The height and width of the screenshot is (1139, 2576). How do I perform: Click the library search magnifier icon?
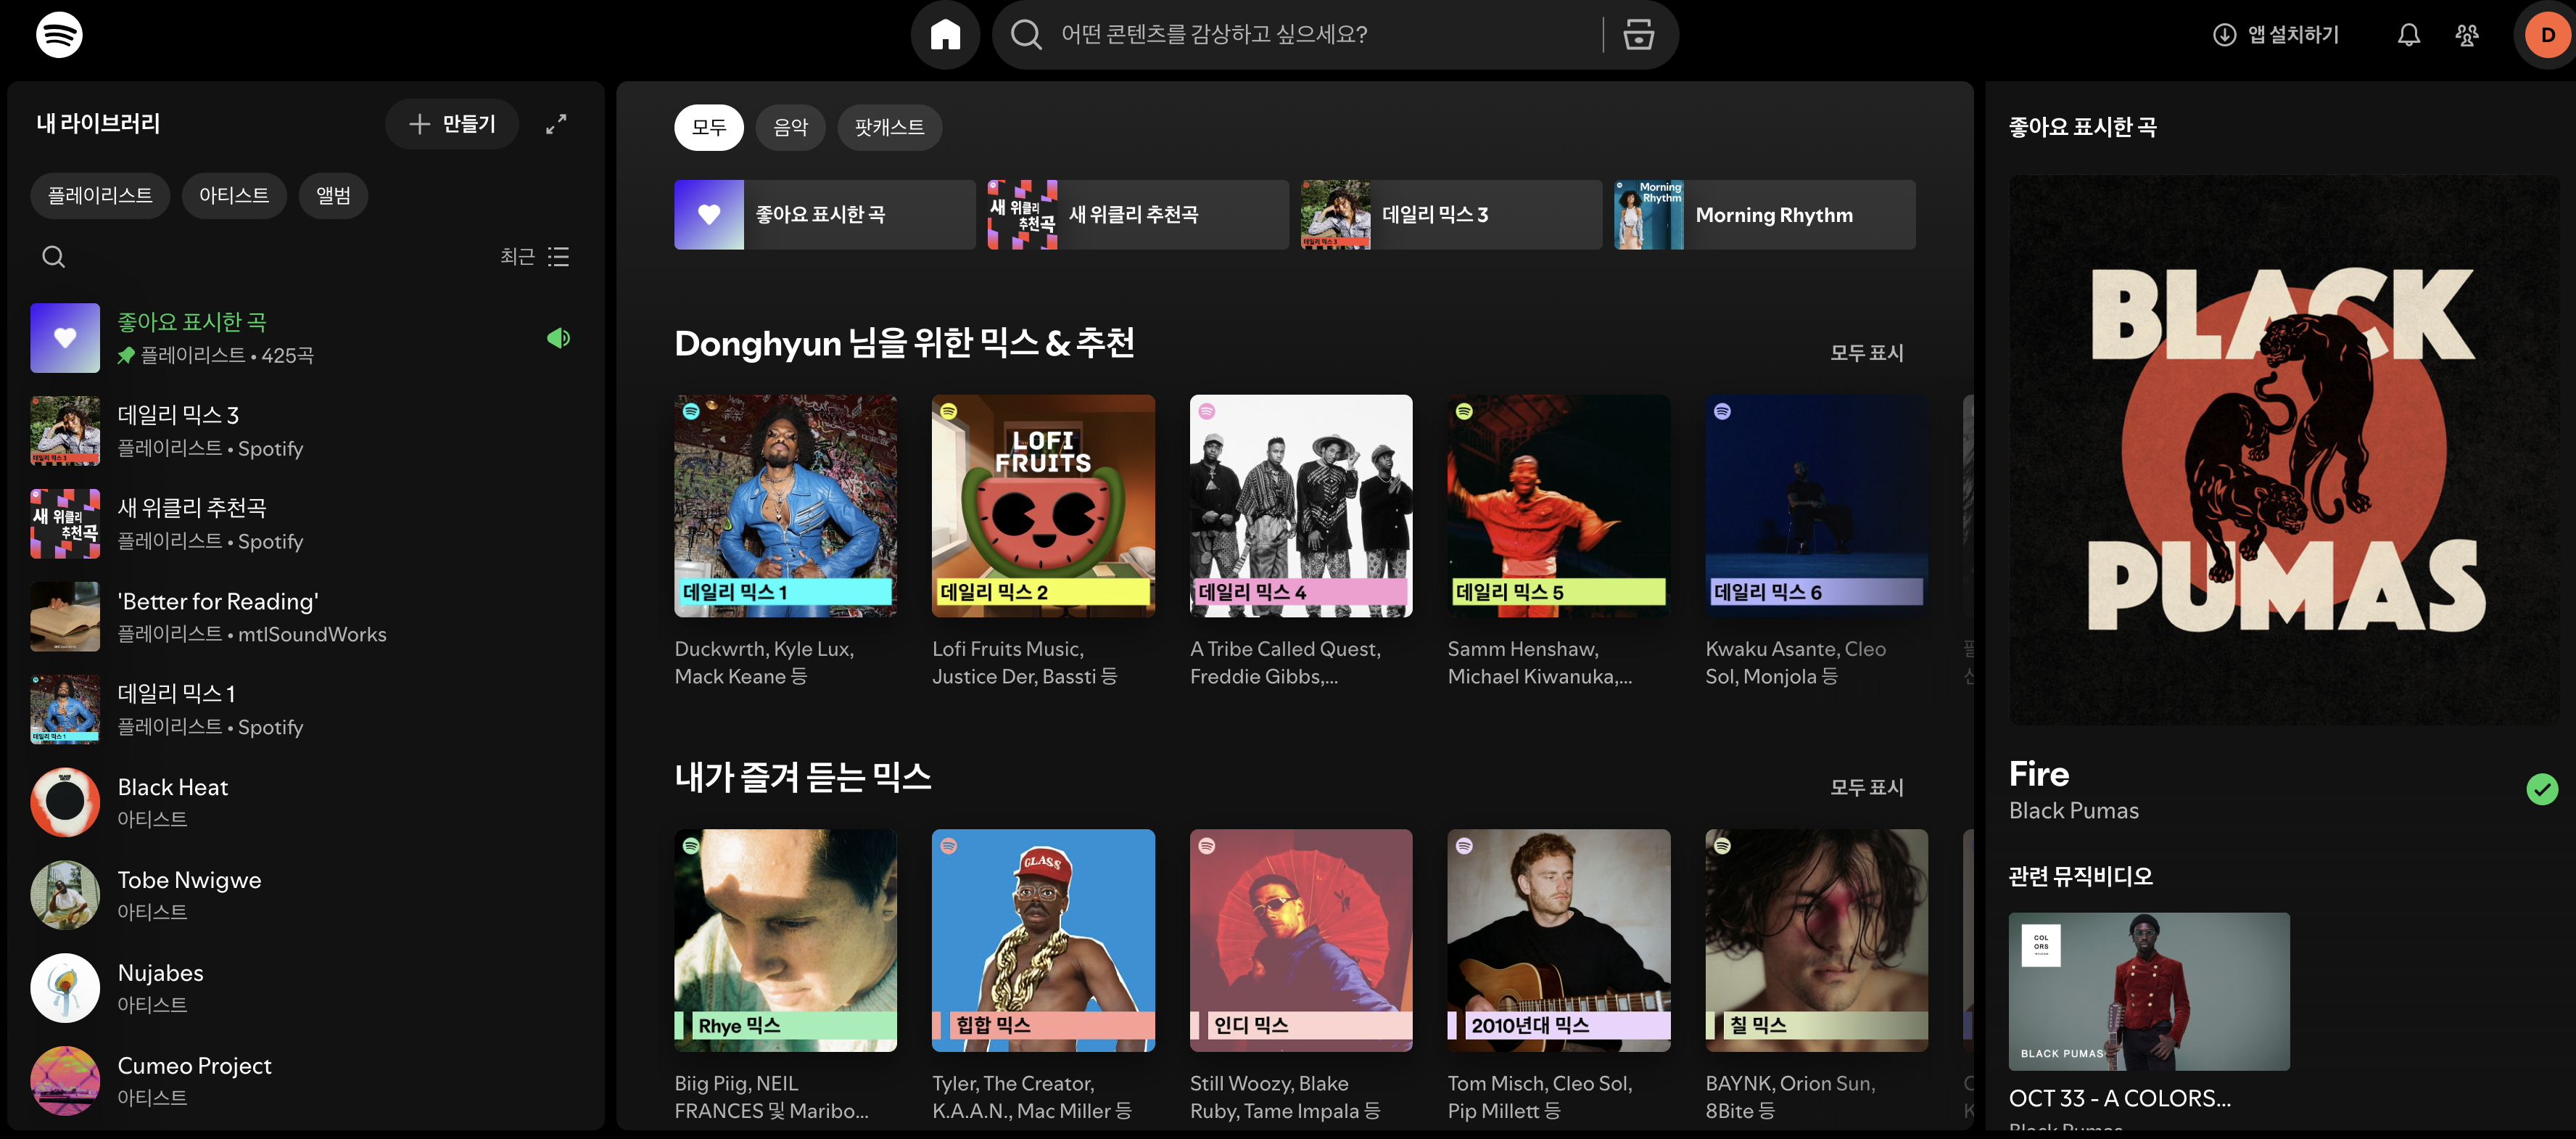54,257
